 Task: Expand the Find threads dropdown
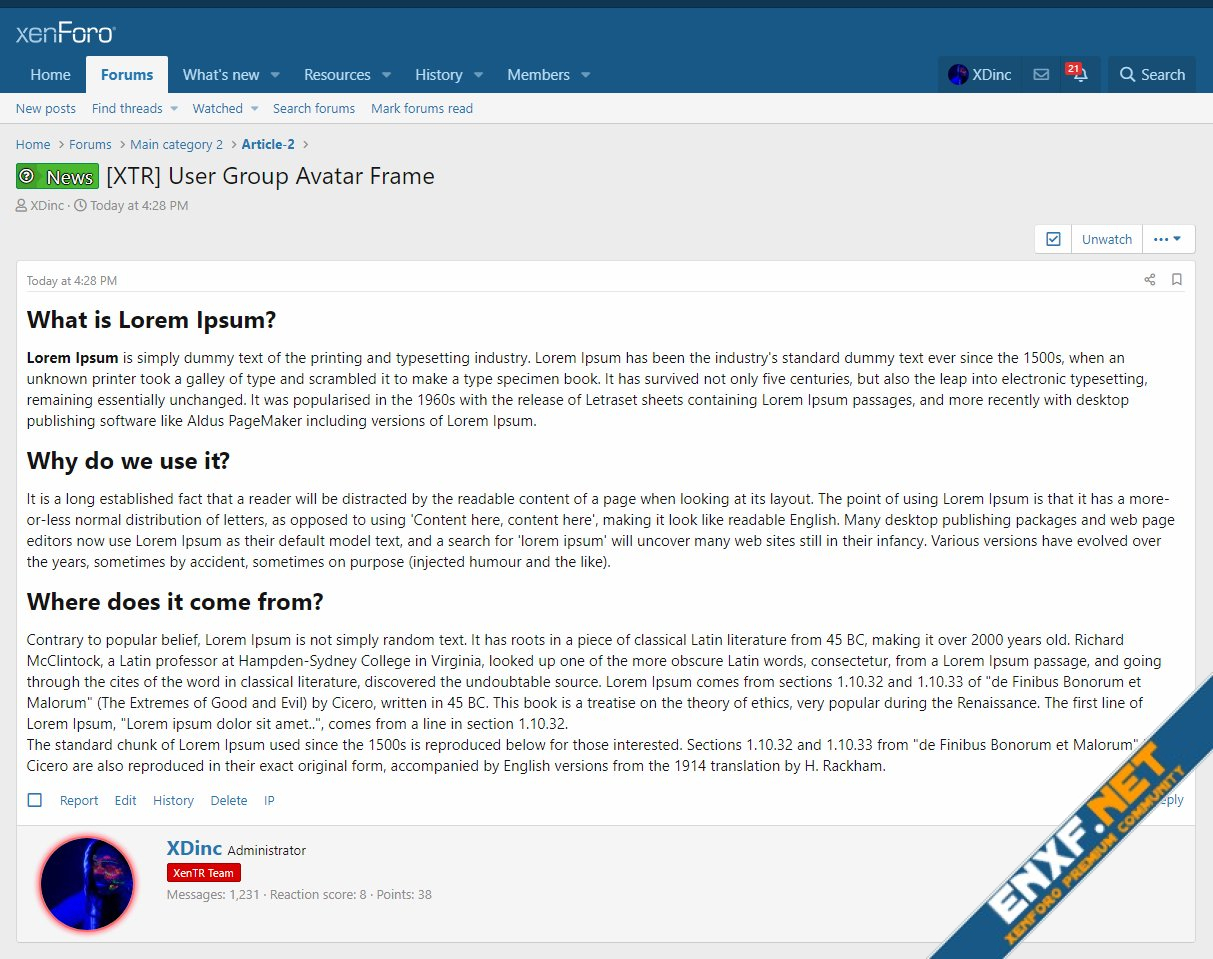(x=173, y=109)
